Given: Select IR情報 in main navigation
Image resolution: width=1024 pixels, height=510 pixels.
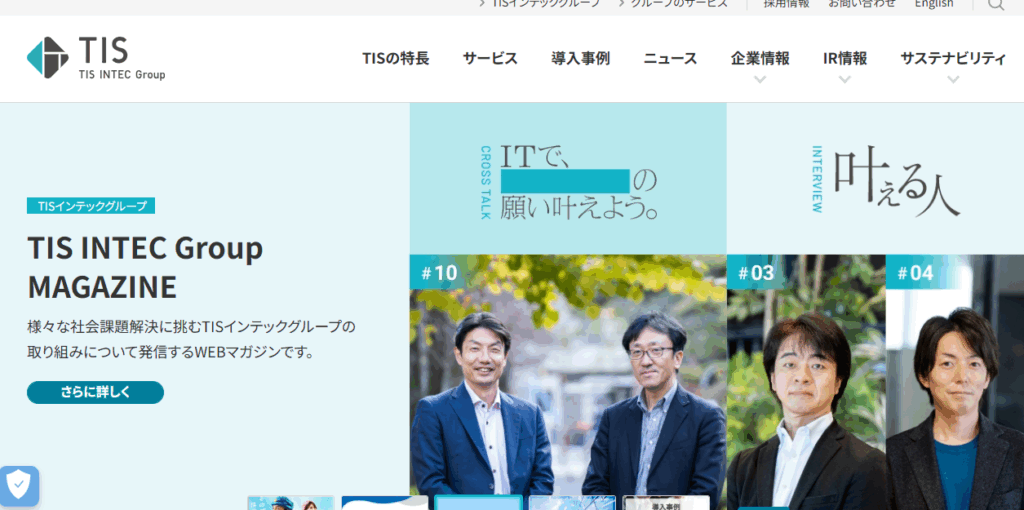Looking at the screenshot, I should (845, 59).
